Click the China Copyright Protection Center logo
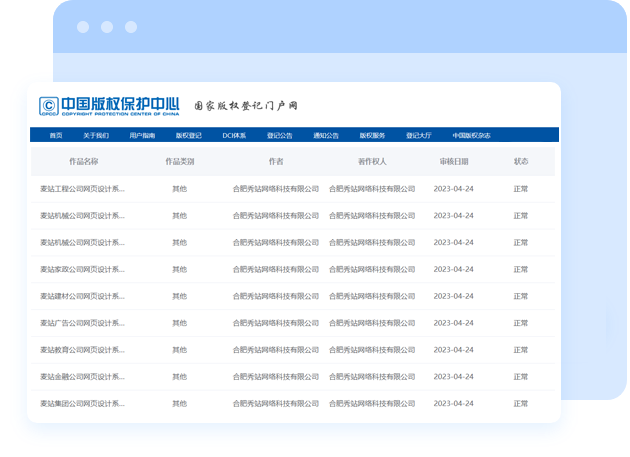Screen dimensions: 630x457 pyautogui.click(x=108, y=105)
